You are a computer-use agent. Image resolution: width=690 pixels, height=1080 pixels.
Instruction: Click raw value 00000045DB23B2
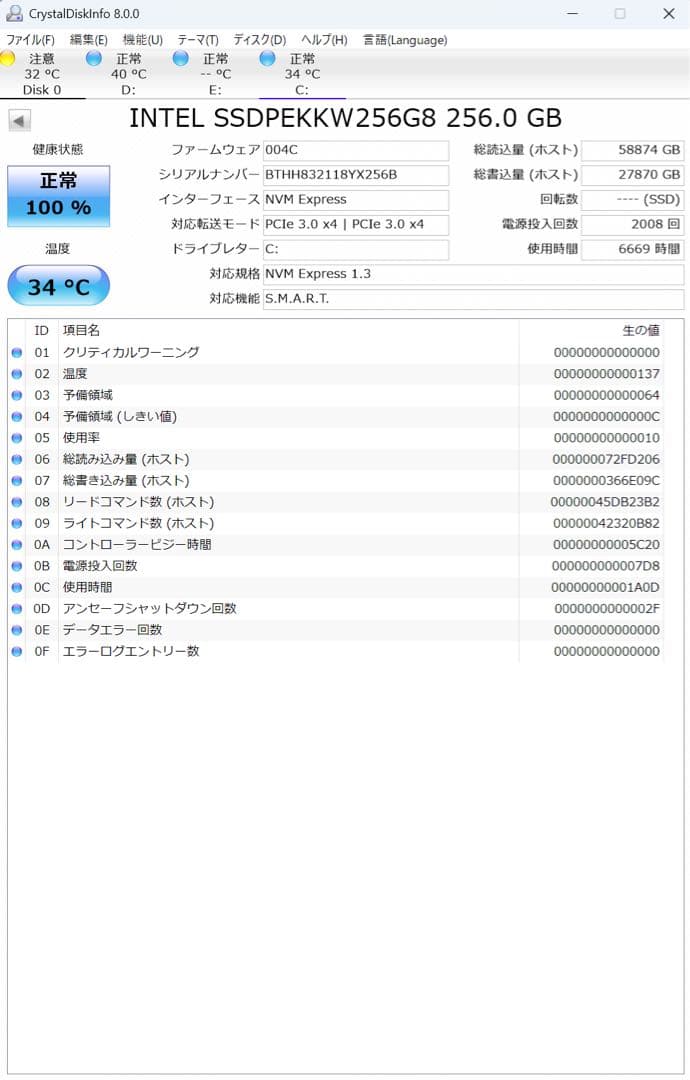pos(605,502)
